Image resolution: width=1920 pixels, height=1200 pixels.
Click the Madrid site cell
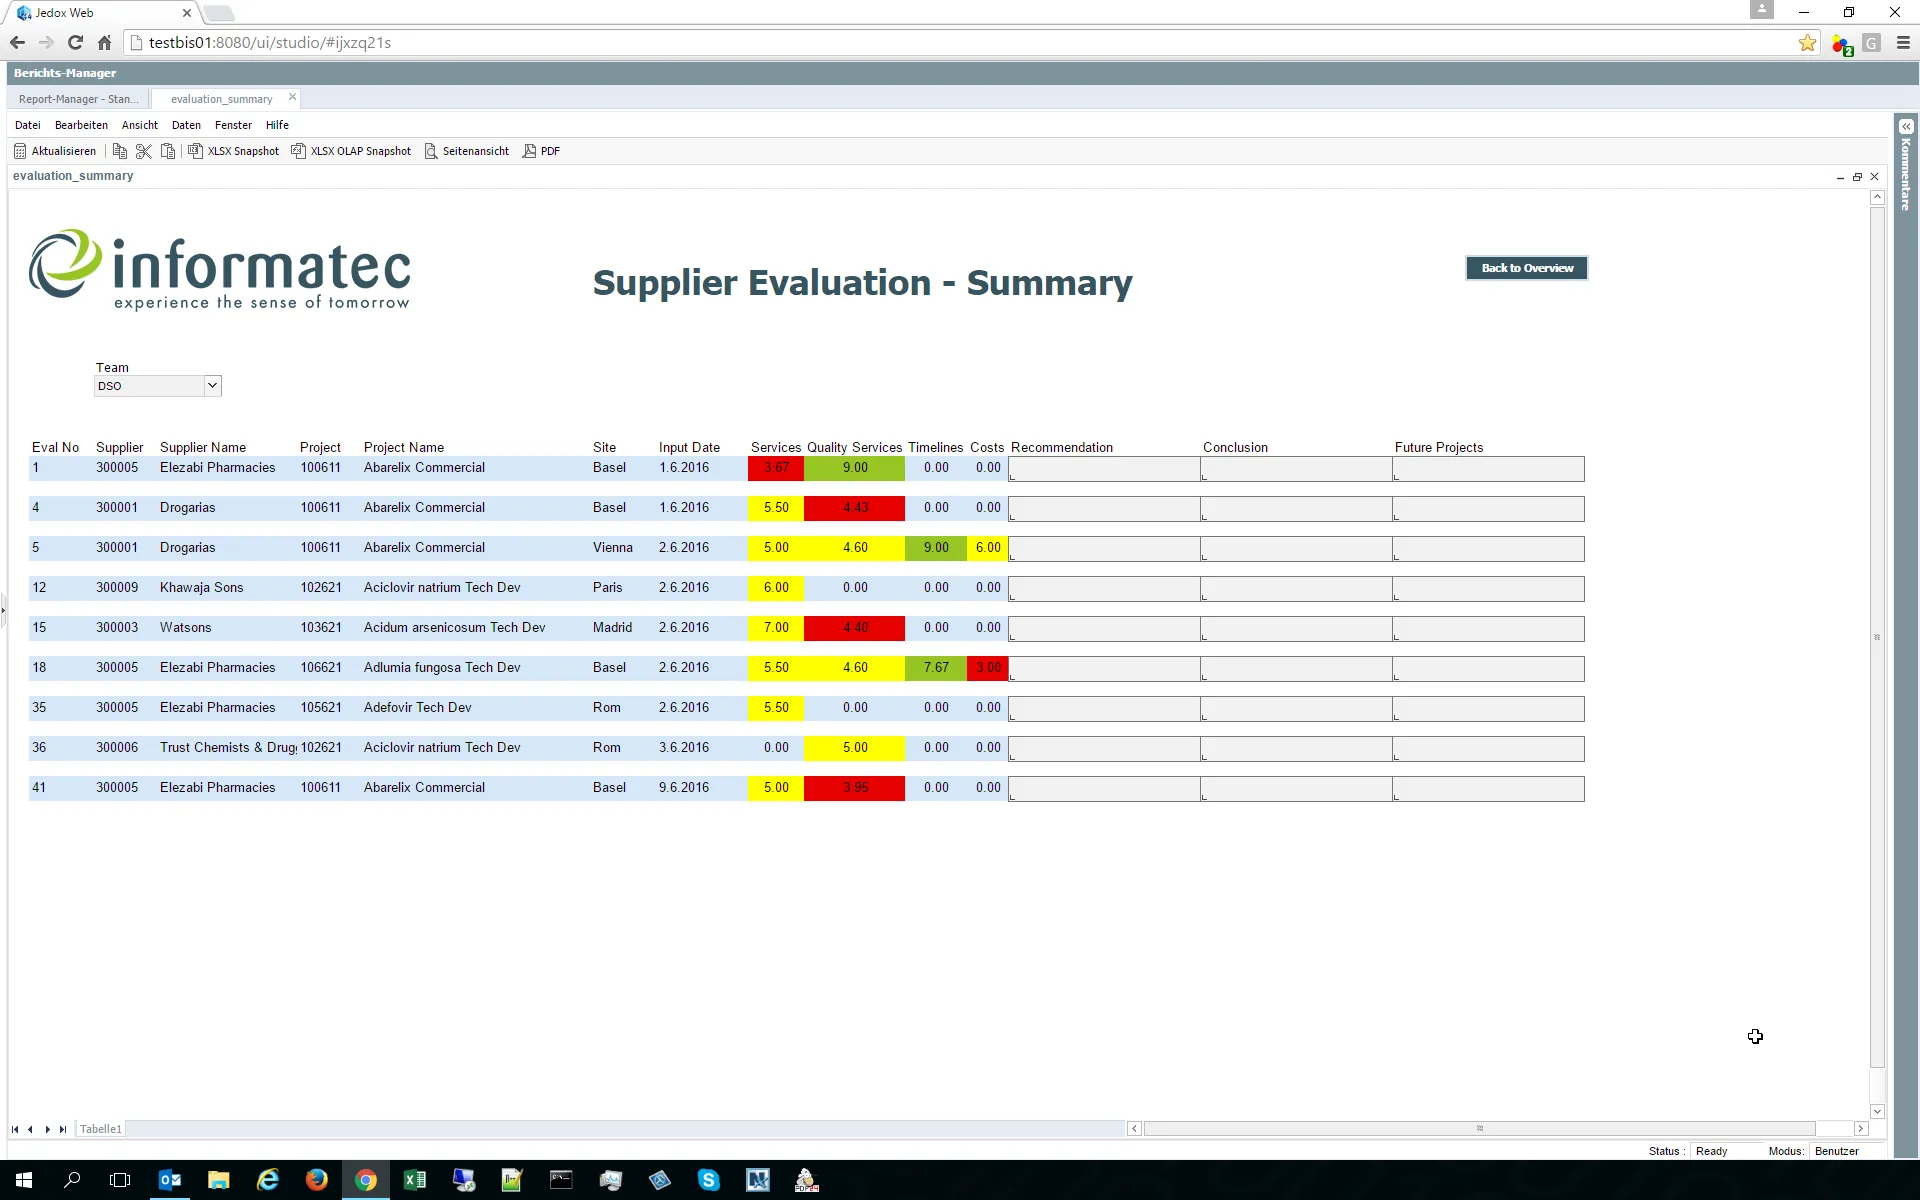(612, 628)
